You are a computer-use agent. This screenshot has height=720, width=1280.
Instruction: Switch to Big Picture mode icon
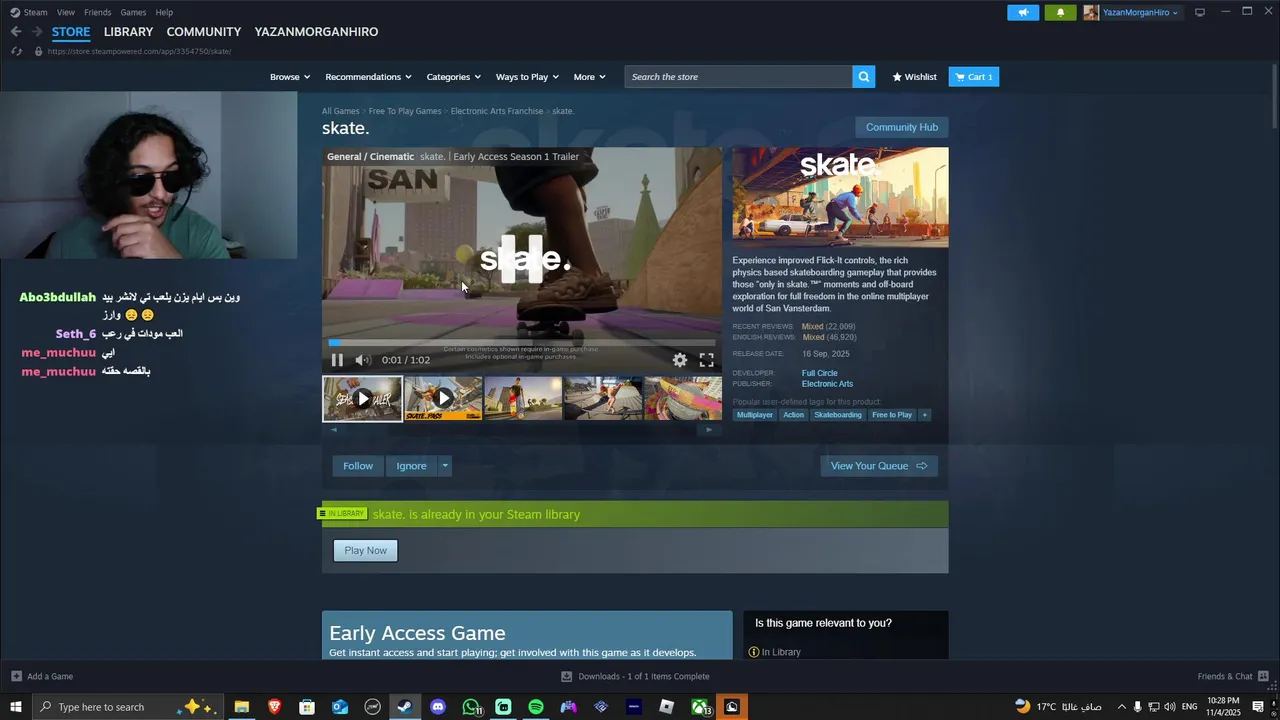pyautogui.click(x=1200, y=12)
